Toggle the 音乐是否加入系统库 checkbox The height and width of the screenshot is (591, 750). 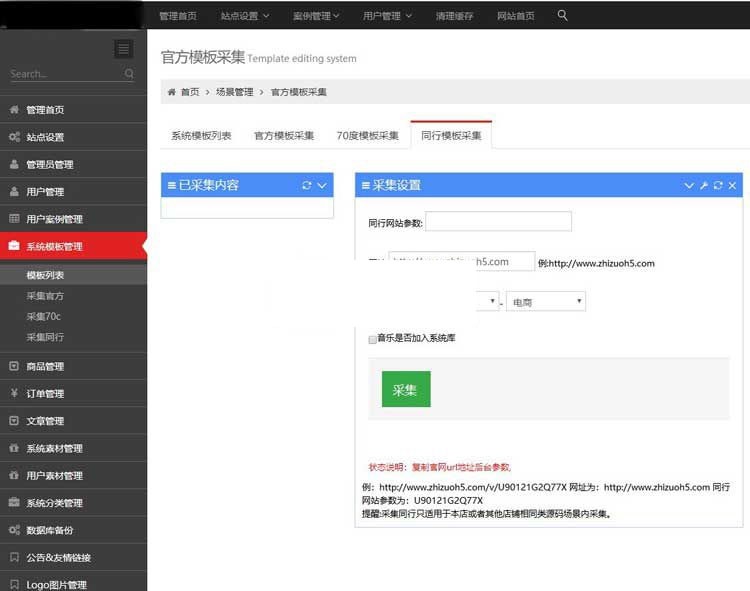373,339
